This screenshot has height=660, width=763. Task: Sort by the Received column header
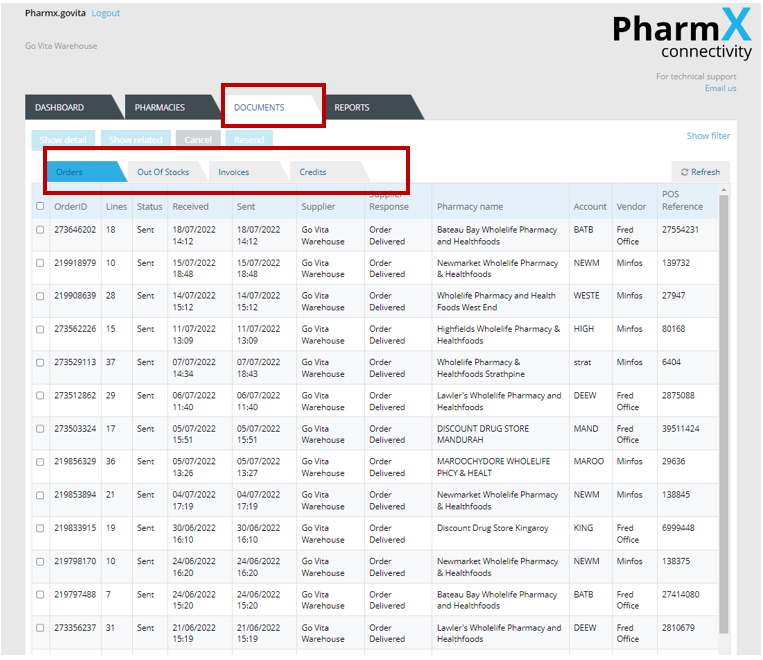[x=190, y=207]
